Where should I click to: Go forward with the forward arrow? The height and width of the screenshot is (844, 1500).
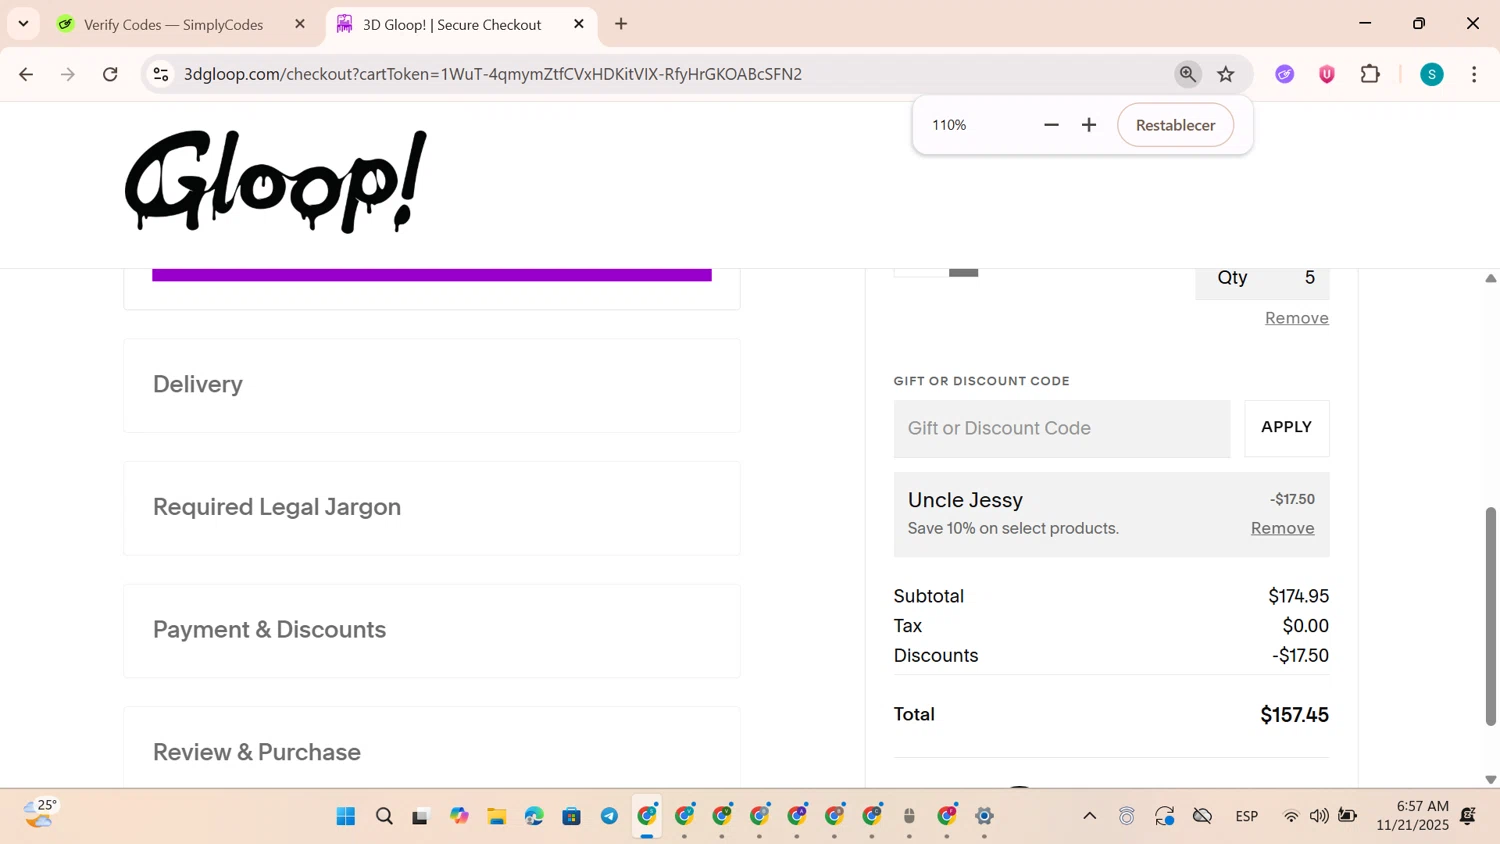[x=68, y=74]
